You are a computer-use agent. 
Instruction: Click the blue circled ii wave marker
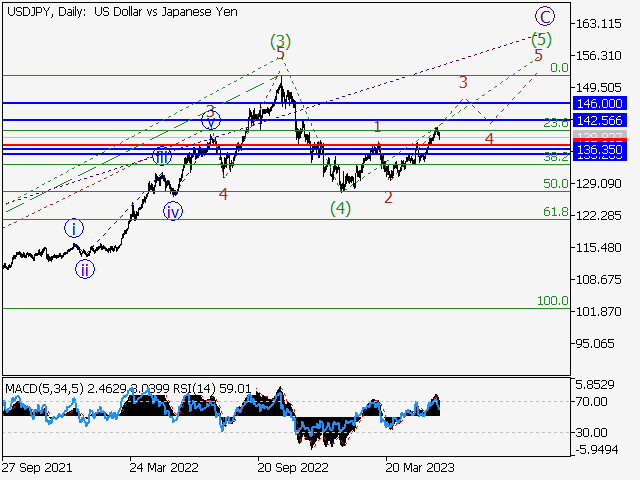tap(84, 269)
